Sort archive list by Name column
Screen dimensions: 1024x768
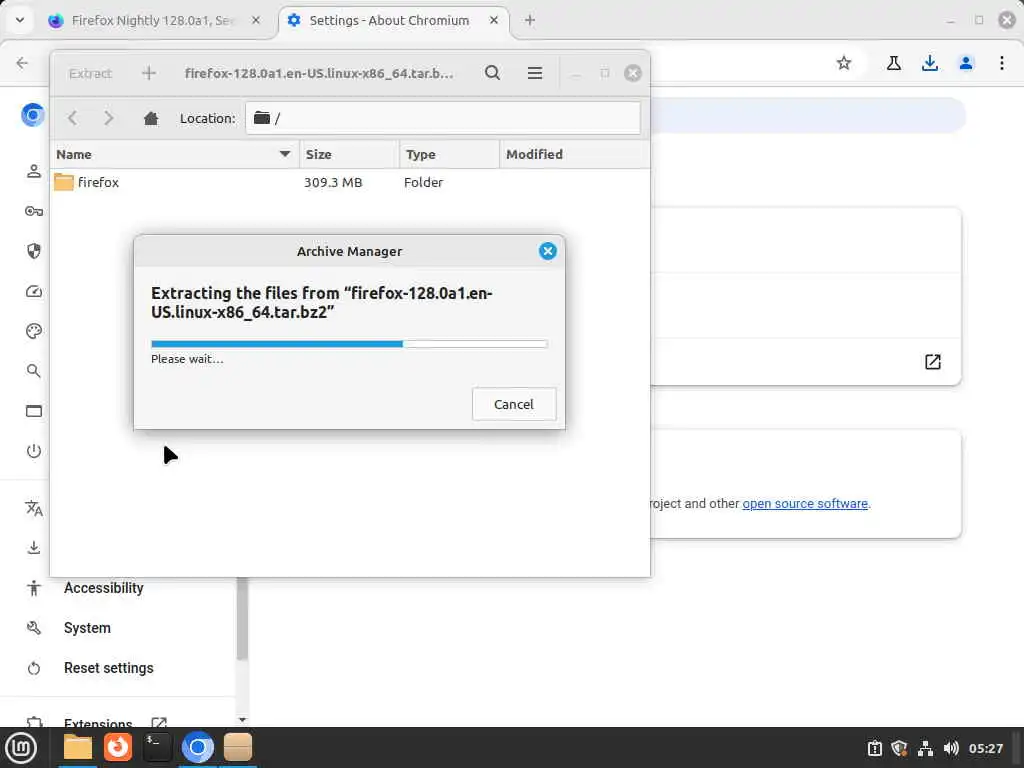pos(175,154)
